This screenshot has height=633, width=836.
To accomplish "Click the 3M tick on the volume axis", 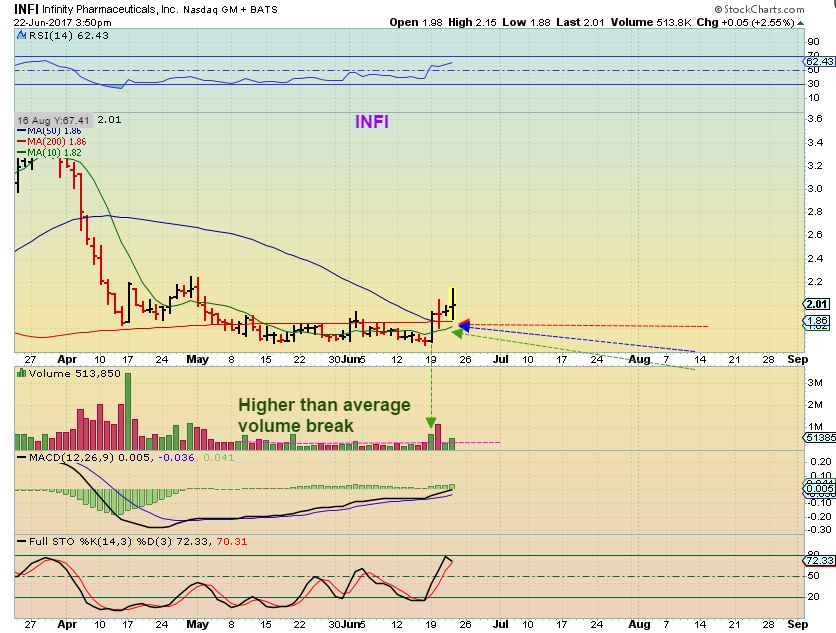I will [x=815, y=382].
